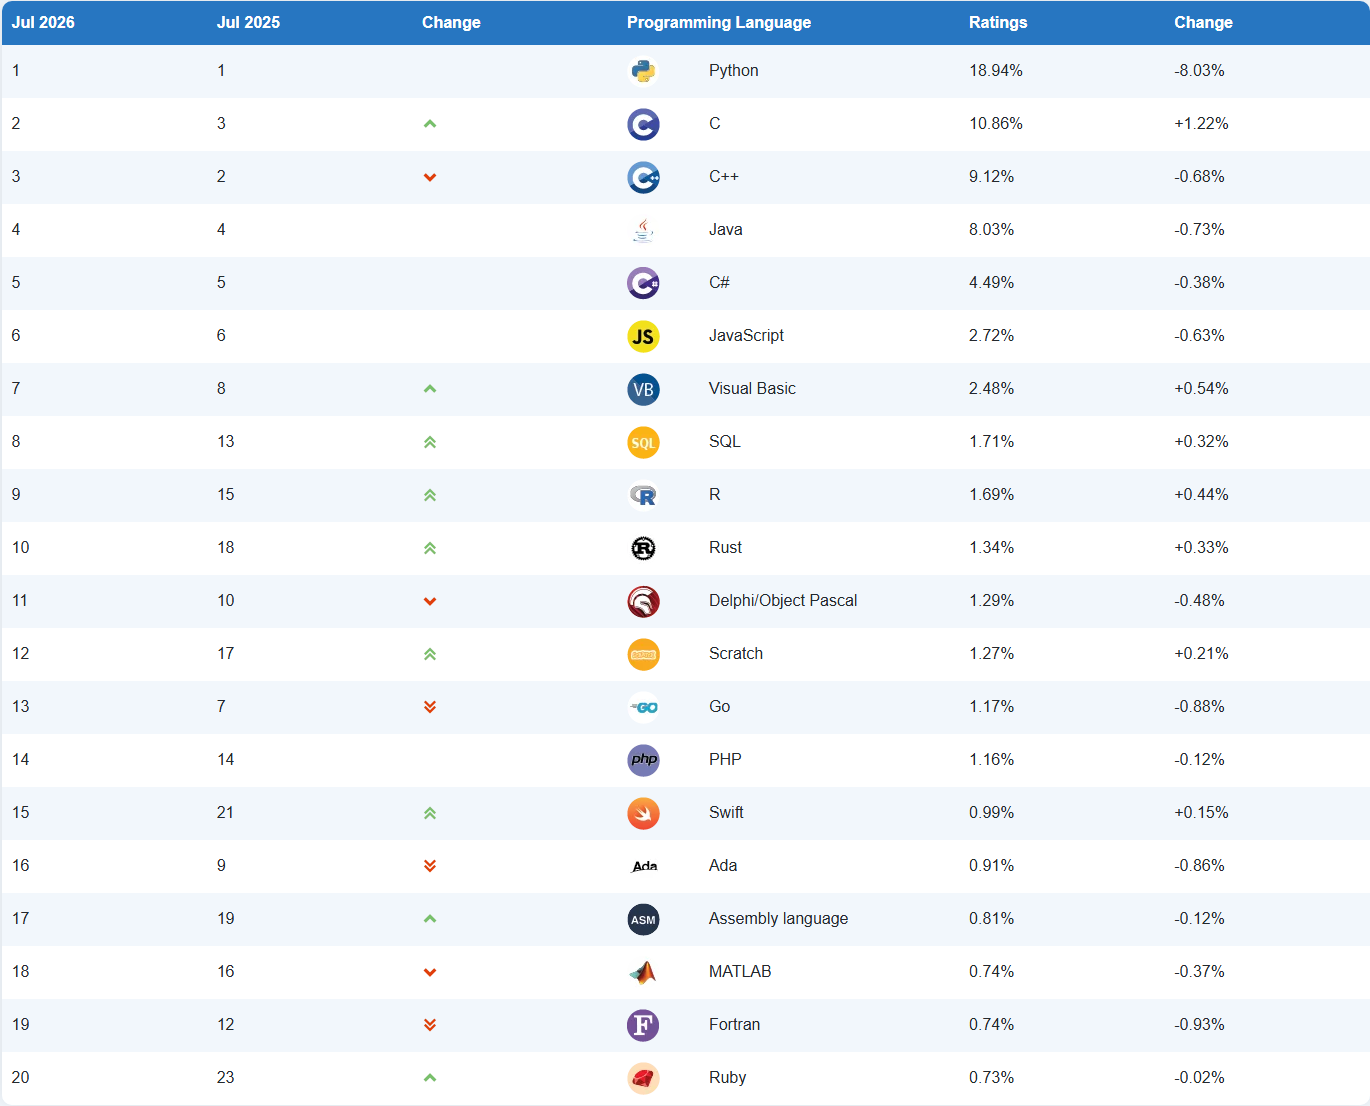
Task: Click the PHP logo icon
Action: click(643, 760)
